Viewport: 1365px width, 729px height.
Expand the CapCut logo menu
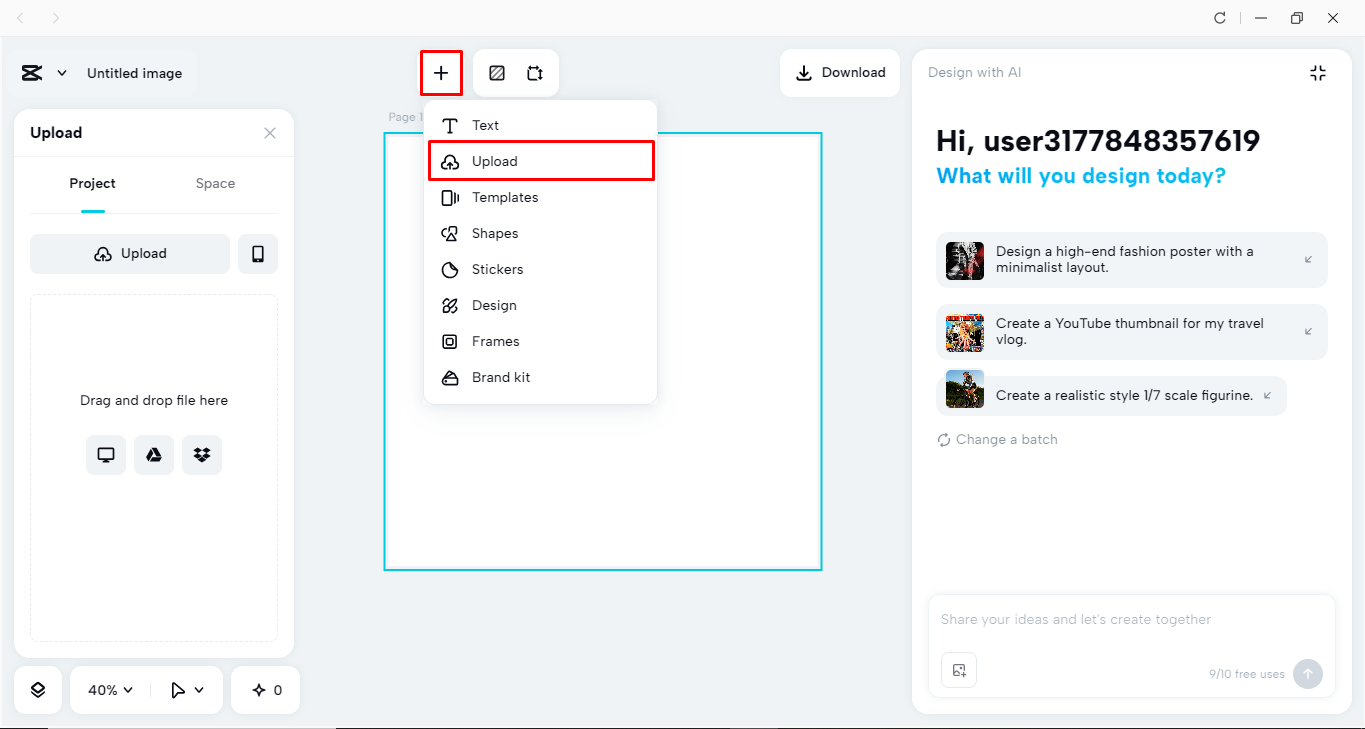click(x=43, y=73)
